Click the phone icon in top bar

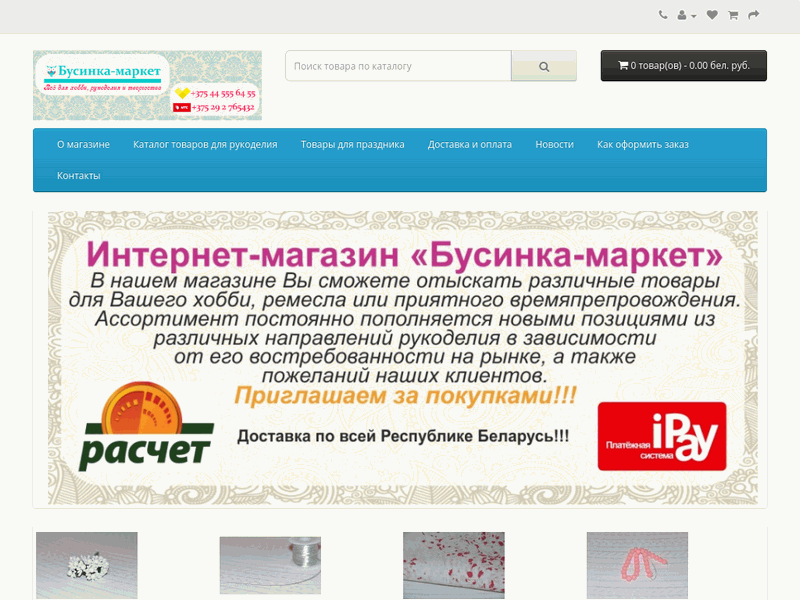(x=663, y=15)
